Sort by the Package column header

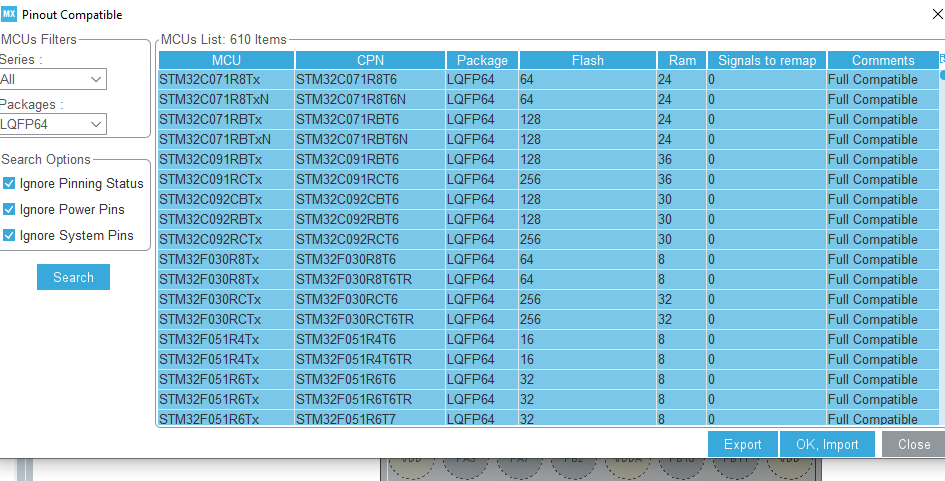click(482, 60)
